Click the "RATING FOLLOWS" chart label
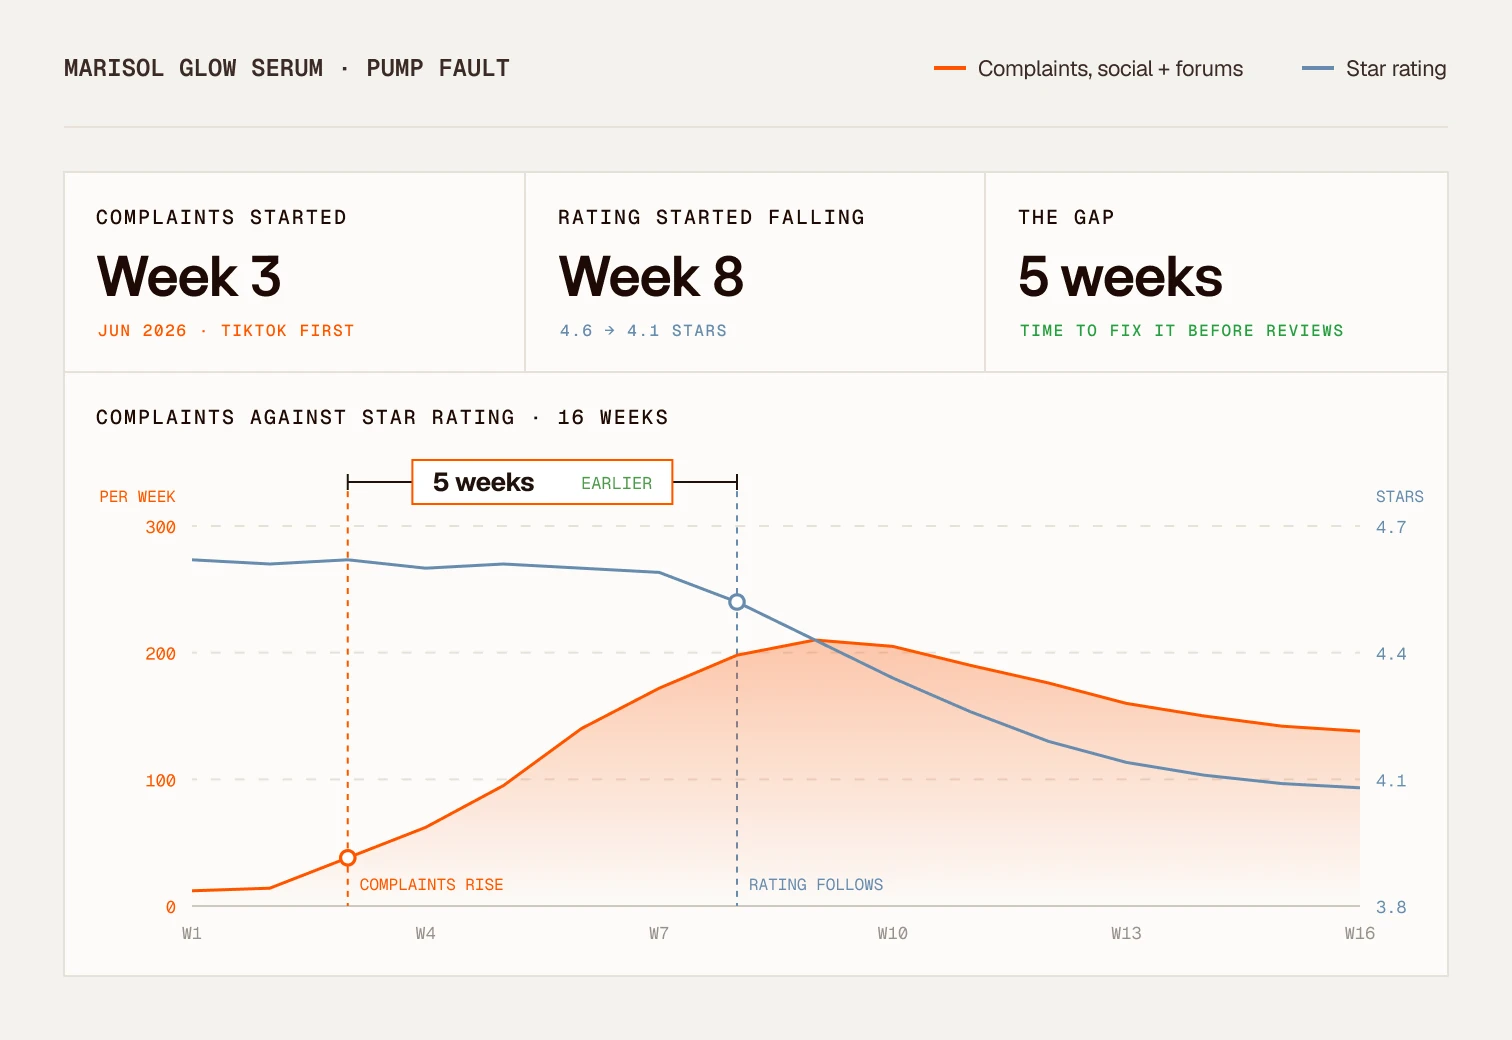The width and height of the screenshot is (1512, 1040). (x=816, y=884)
